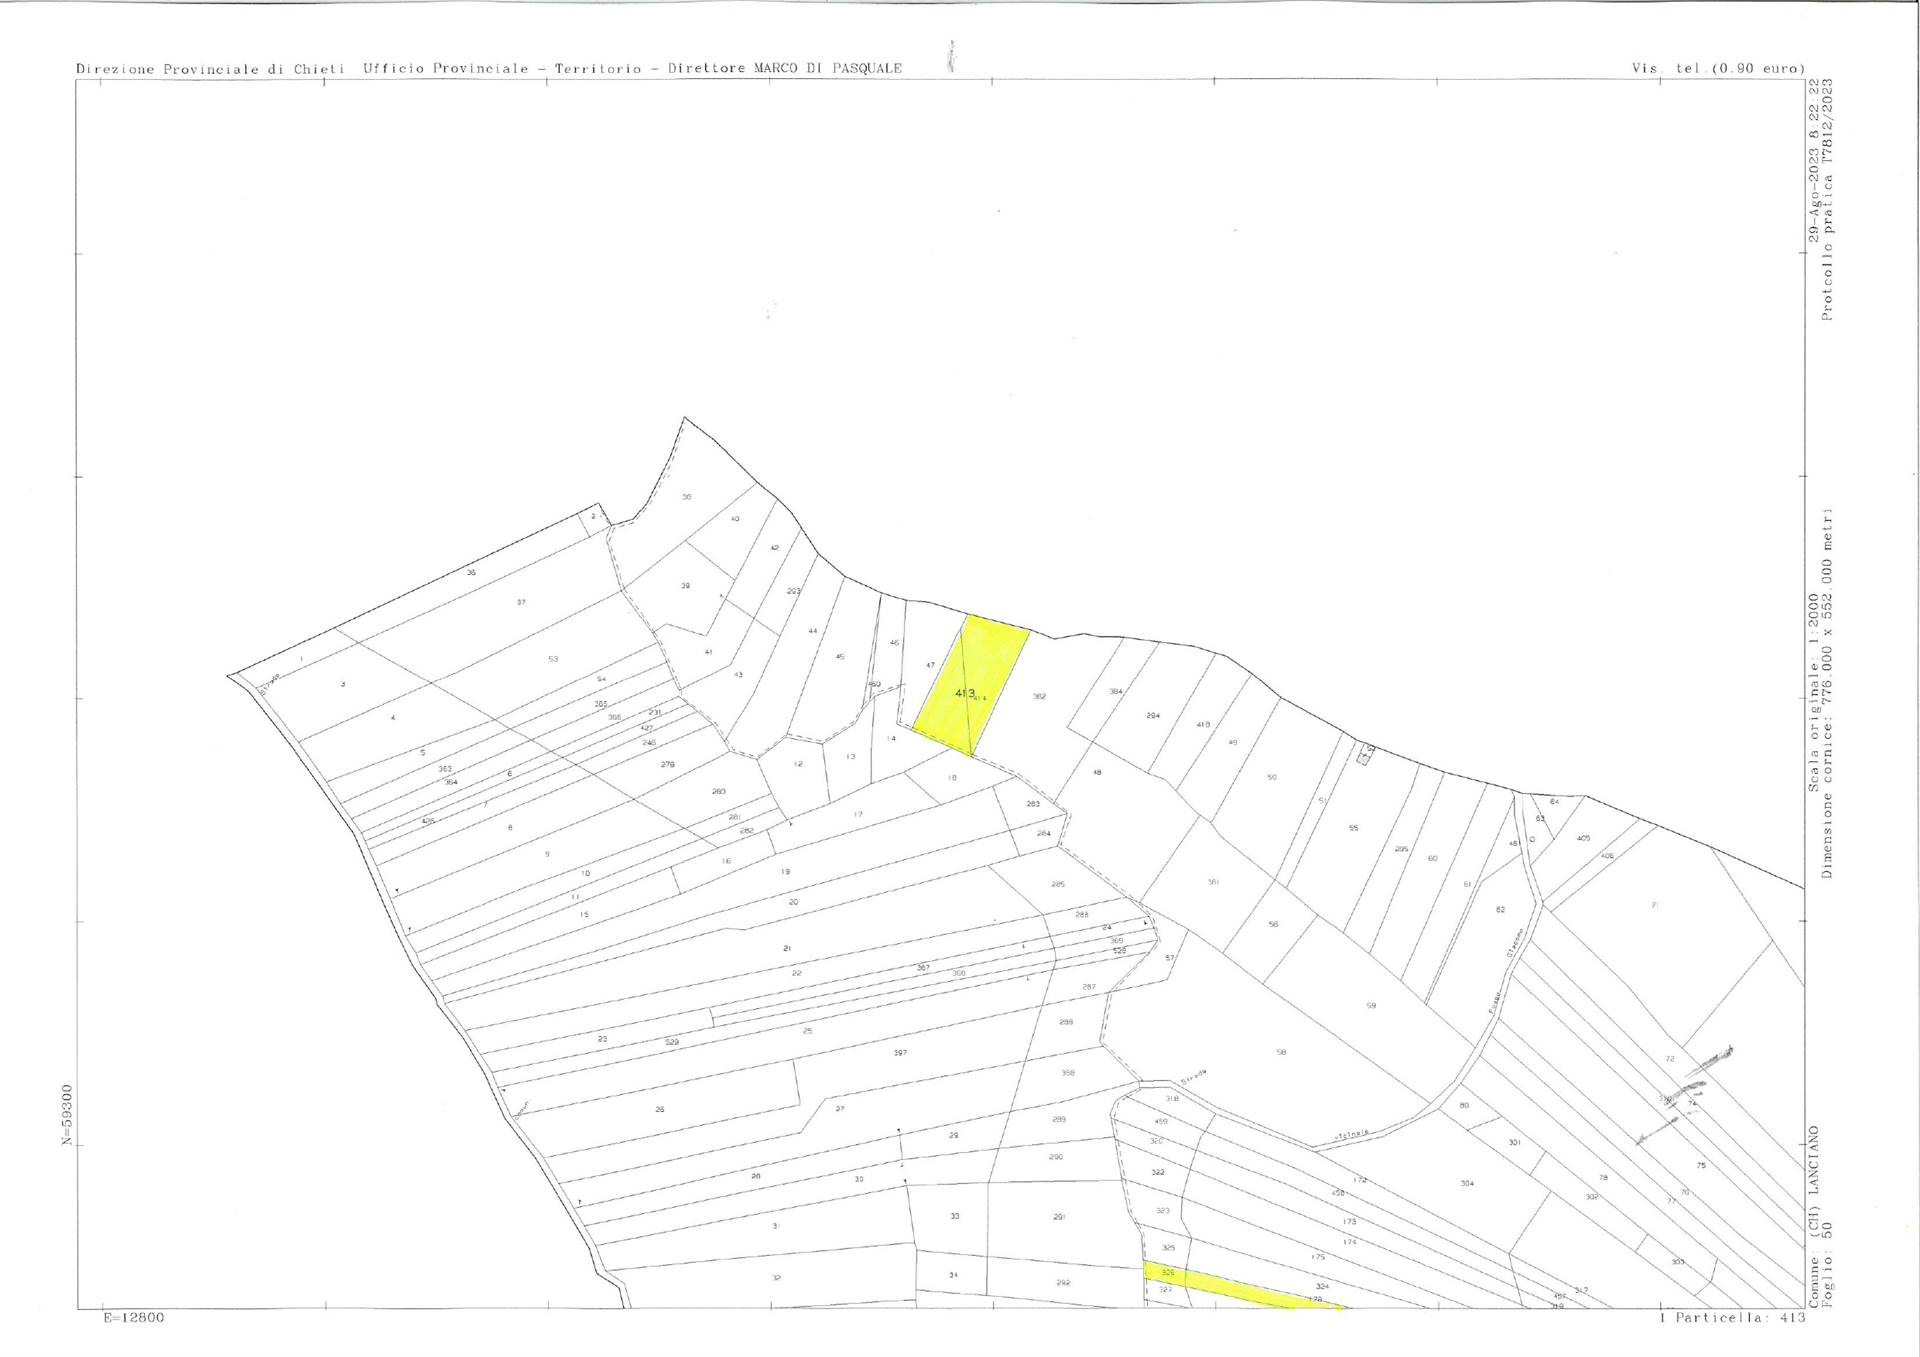The height and width of the screenshot is (1357, 1920).
Task: Click parcel label 58
Action: coord(1281,1052)
